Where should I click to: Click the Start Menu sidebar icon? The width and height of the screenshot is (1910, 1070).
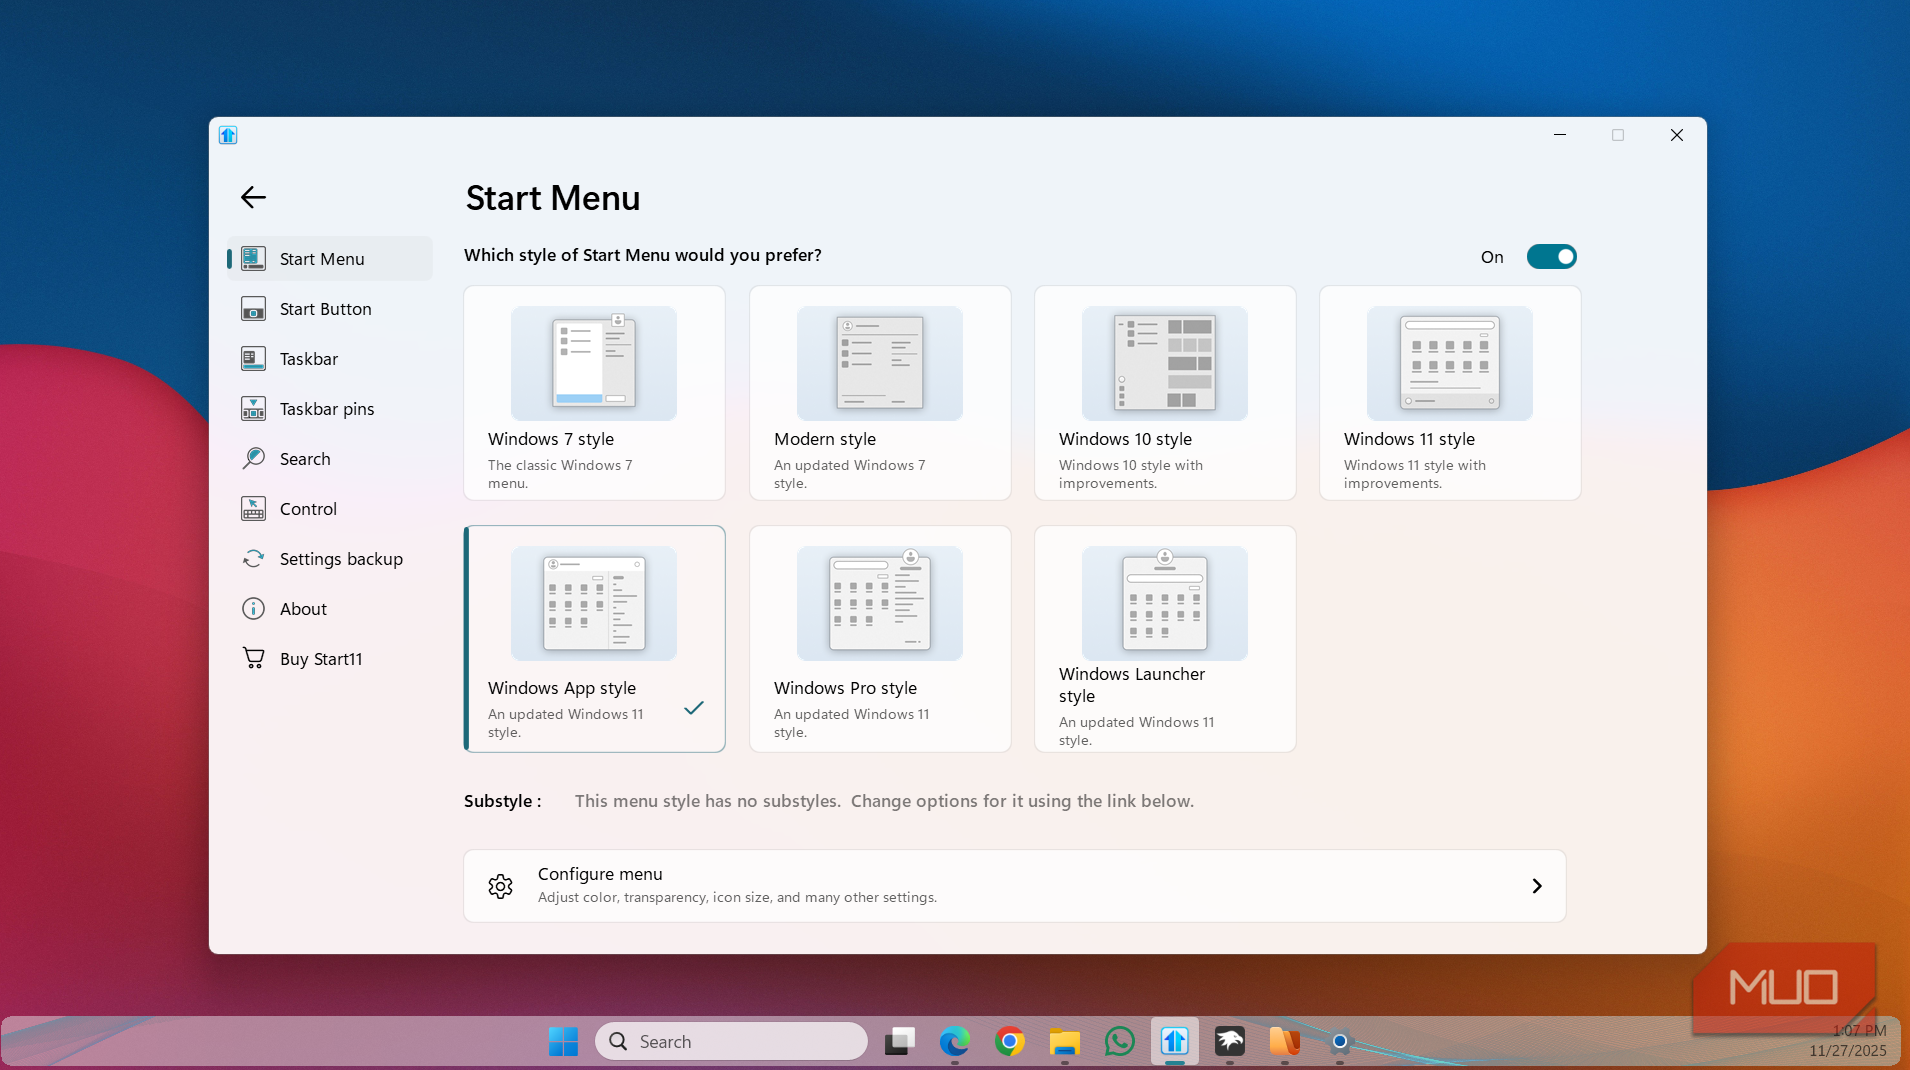(254, 259)
